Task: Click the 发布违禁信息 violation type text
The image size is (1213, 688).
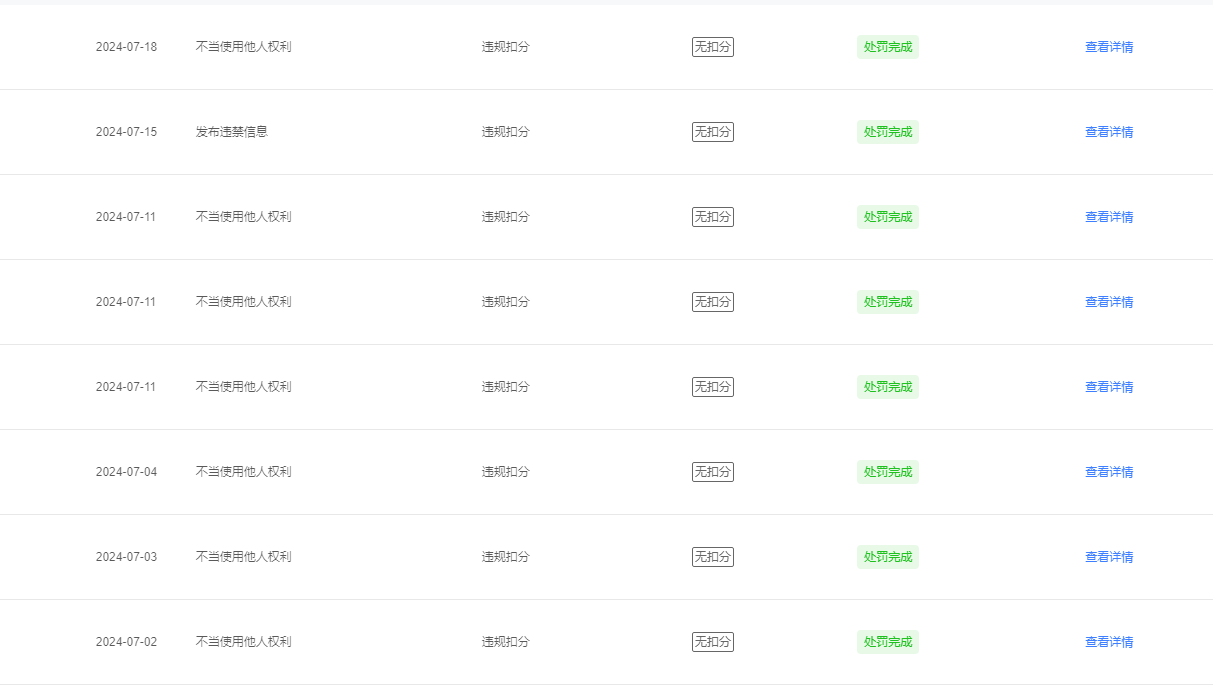Action: click(232, 132)
